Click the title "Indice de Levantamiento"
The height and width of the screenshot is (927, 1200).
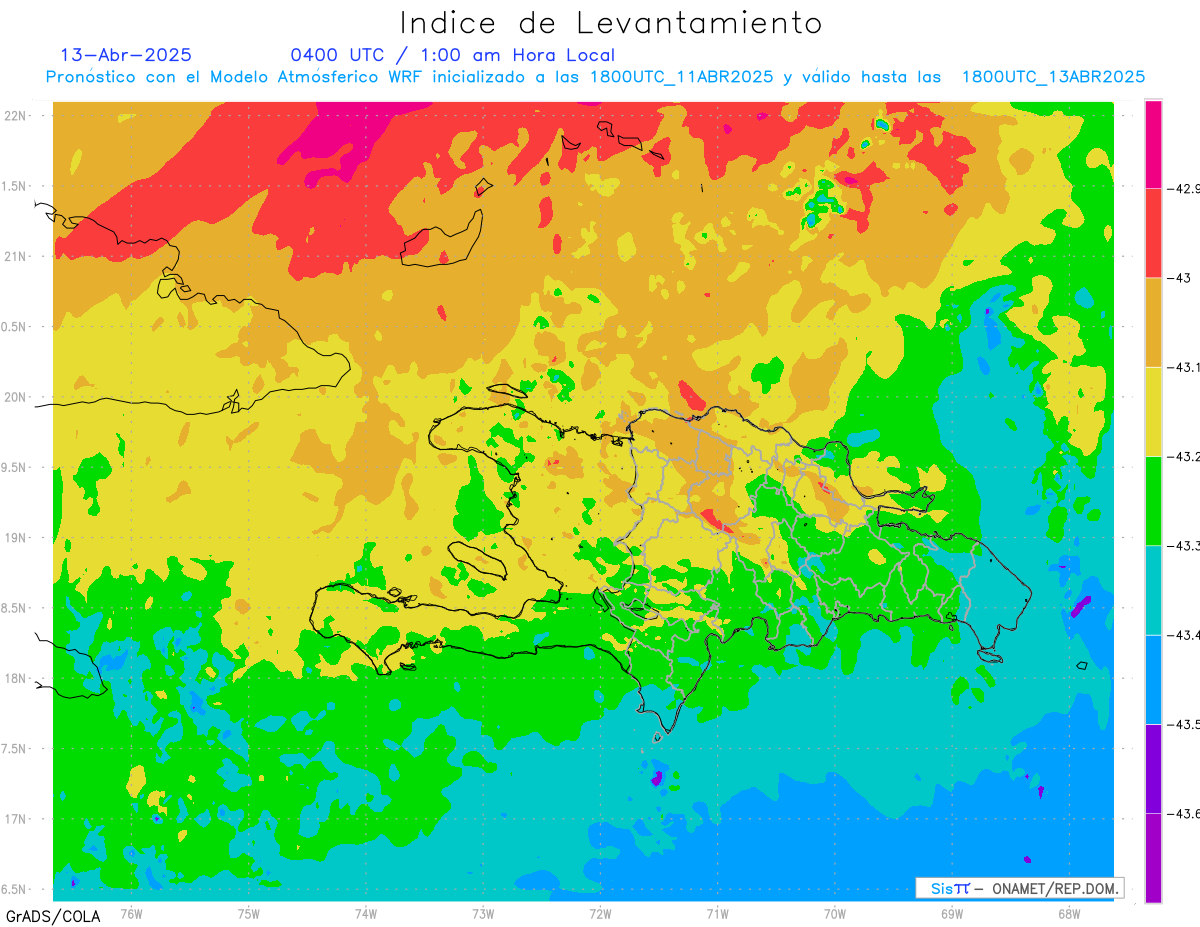point(611,22)
